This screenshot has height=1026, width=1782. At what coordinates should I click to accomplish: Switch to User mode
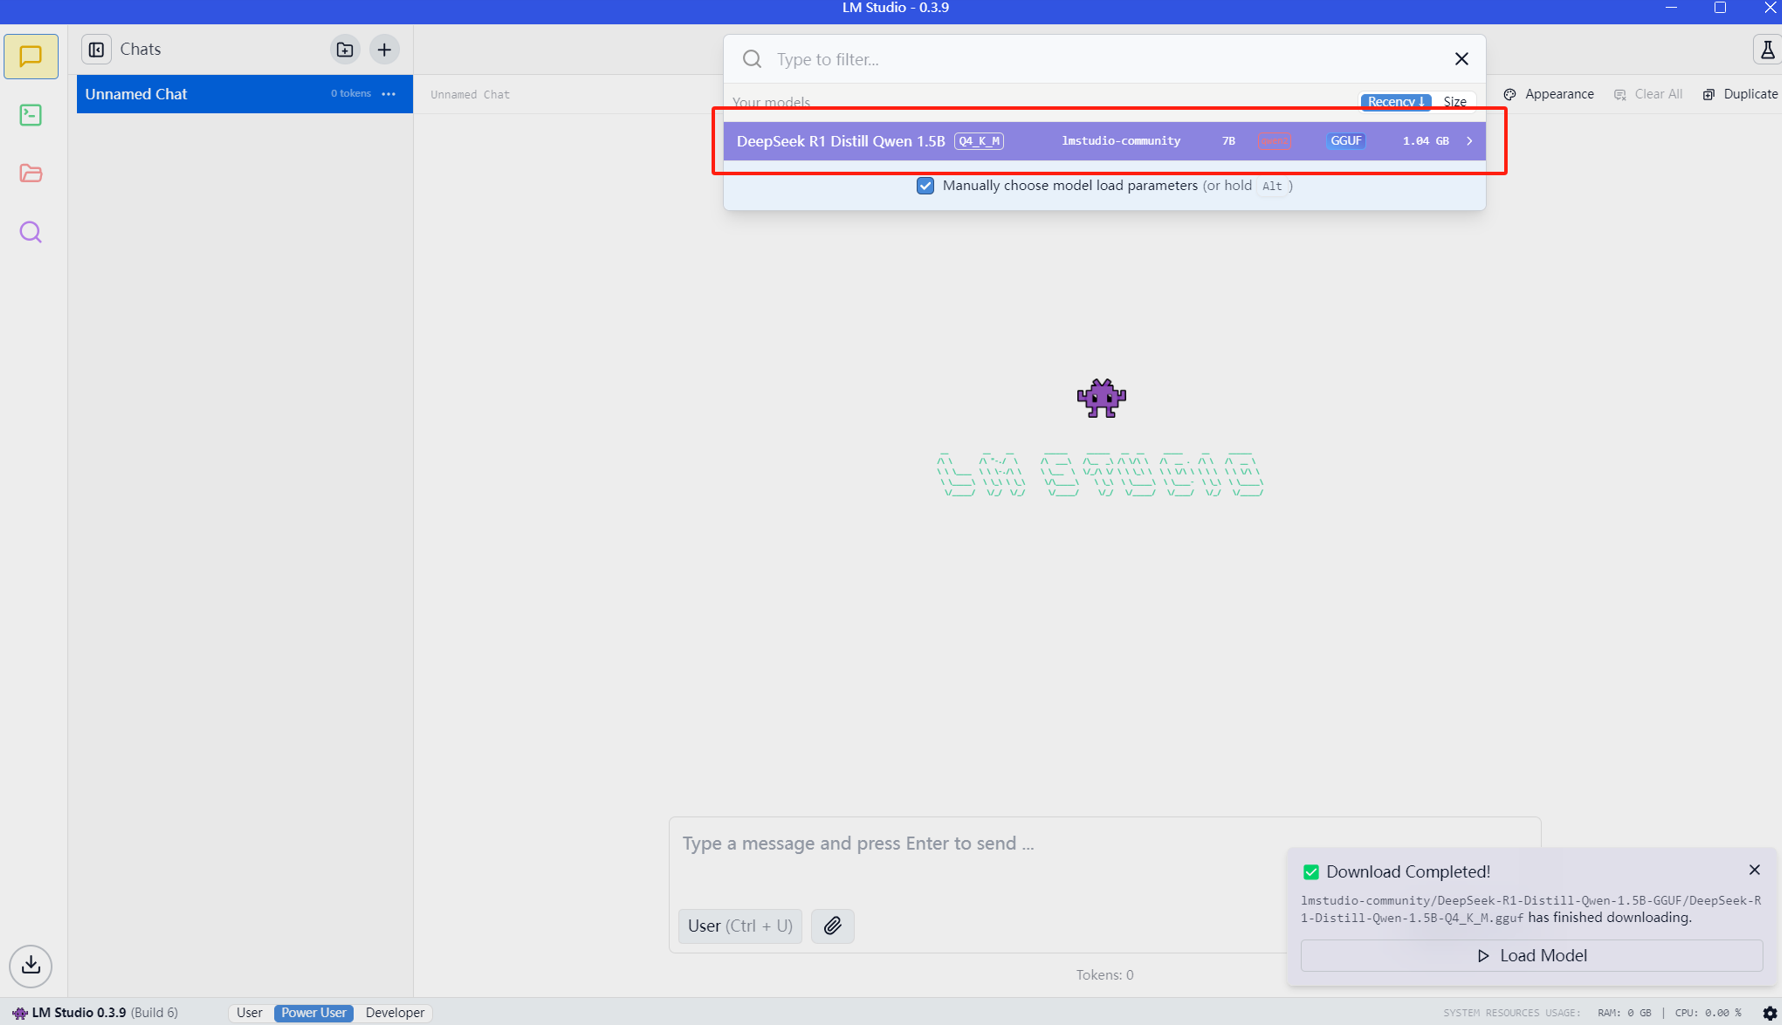[x=249, y=1013]
